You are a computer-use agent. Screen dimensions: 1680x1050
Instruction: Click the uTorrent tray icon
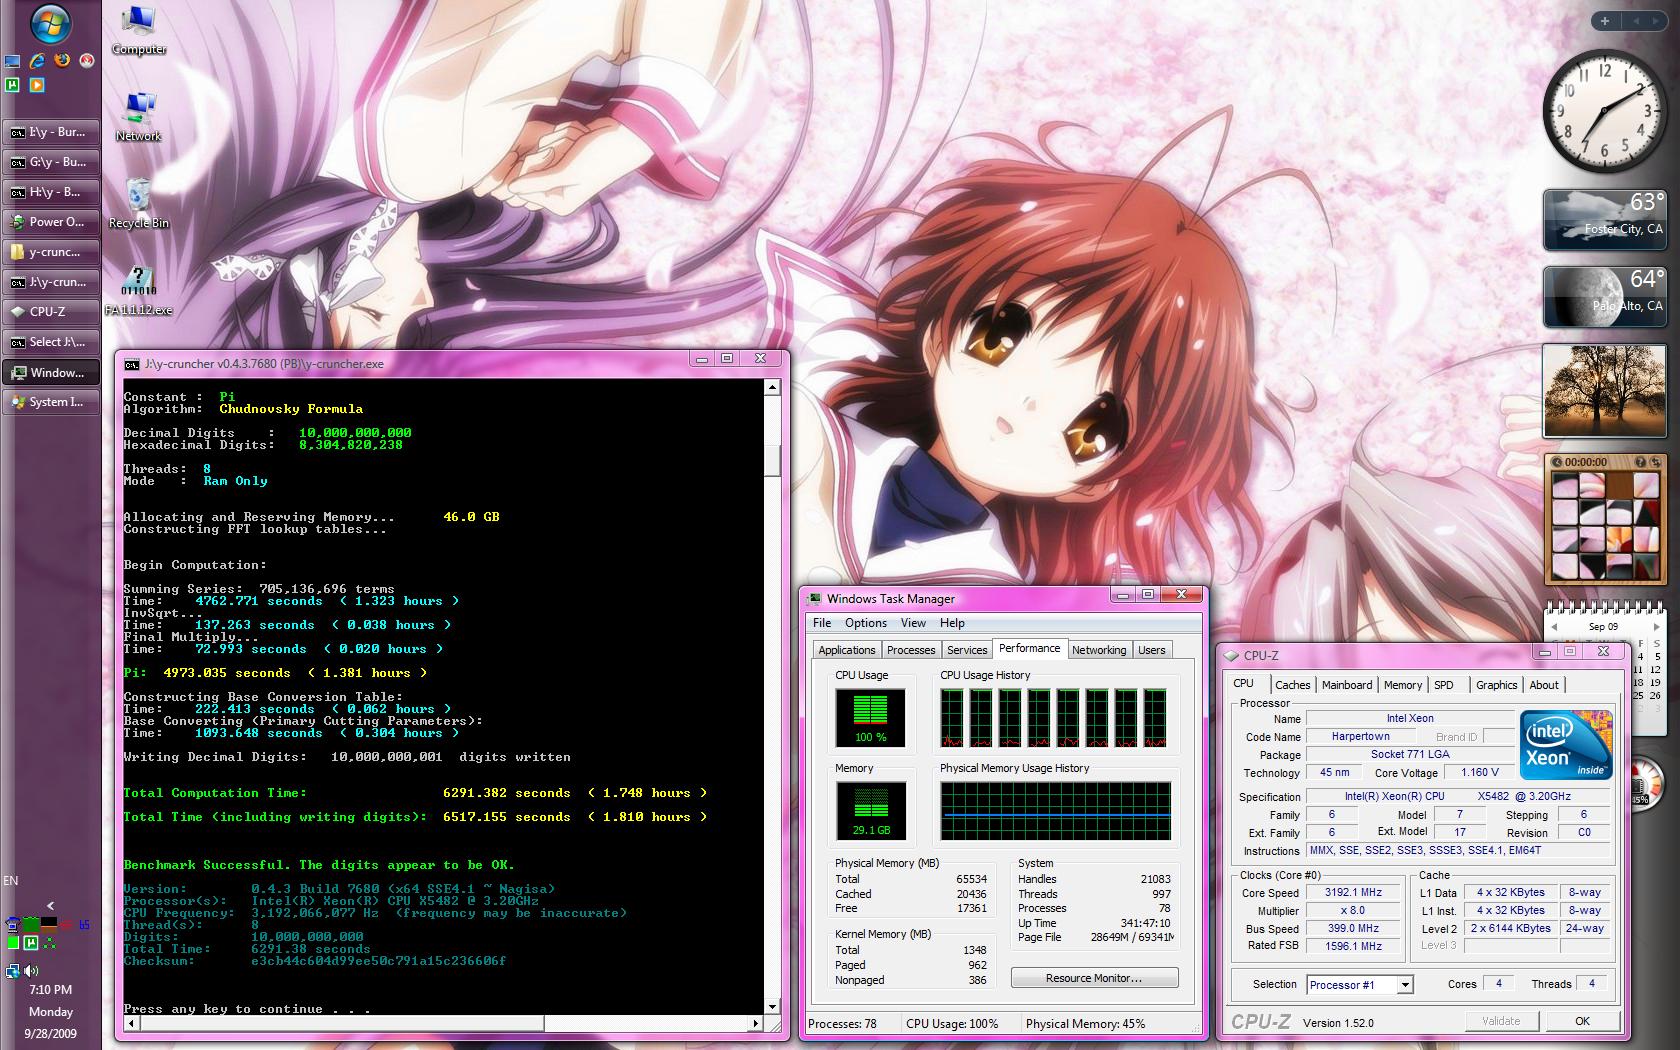pos(32,942)
